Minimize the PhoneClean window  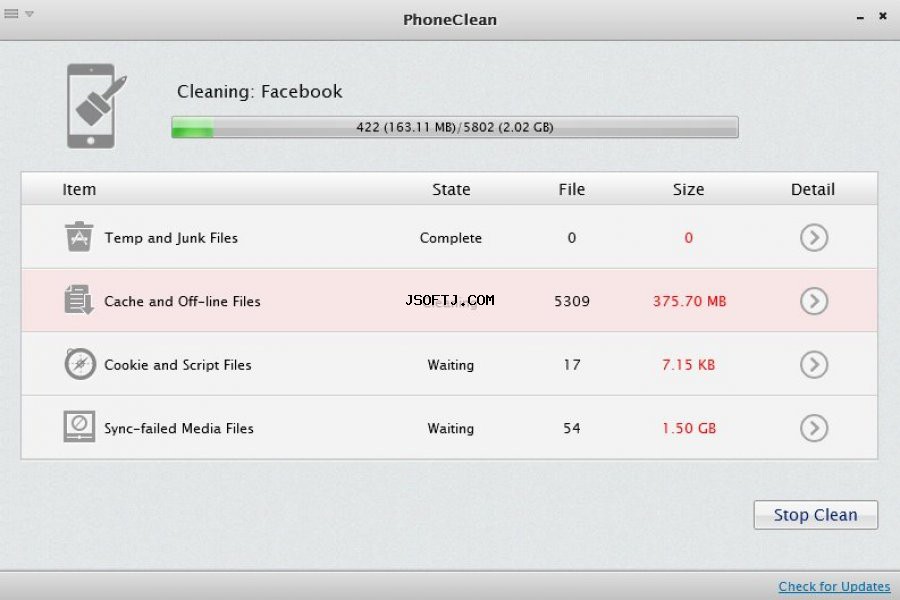pos(860,18)
